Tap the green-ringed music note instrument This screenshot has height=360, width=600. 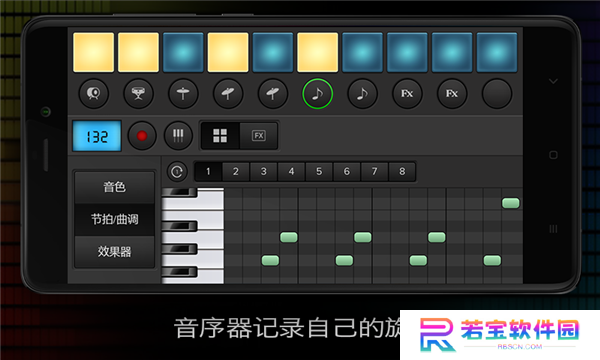pos(318,93)
